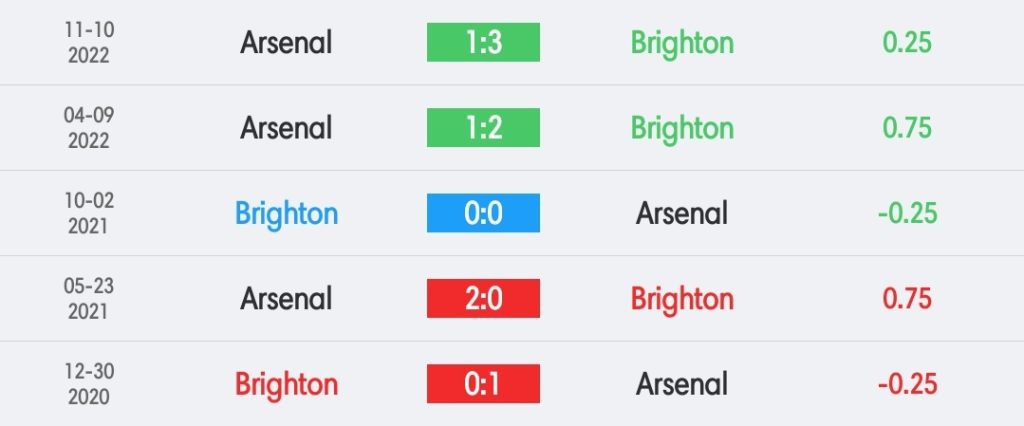Select Arsenal in the 04-09 2022 match
Image resolution: width=1024 pixels, height=426 pixels.
pyautogui.click(x=286, y=128)
